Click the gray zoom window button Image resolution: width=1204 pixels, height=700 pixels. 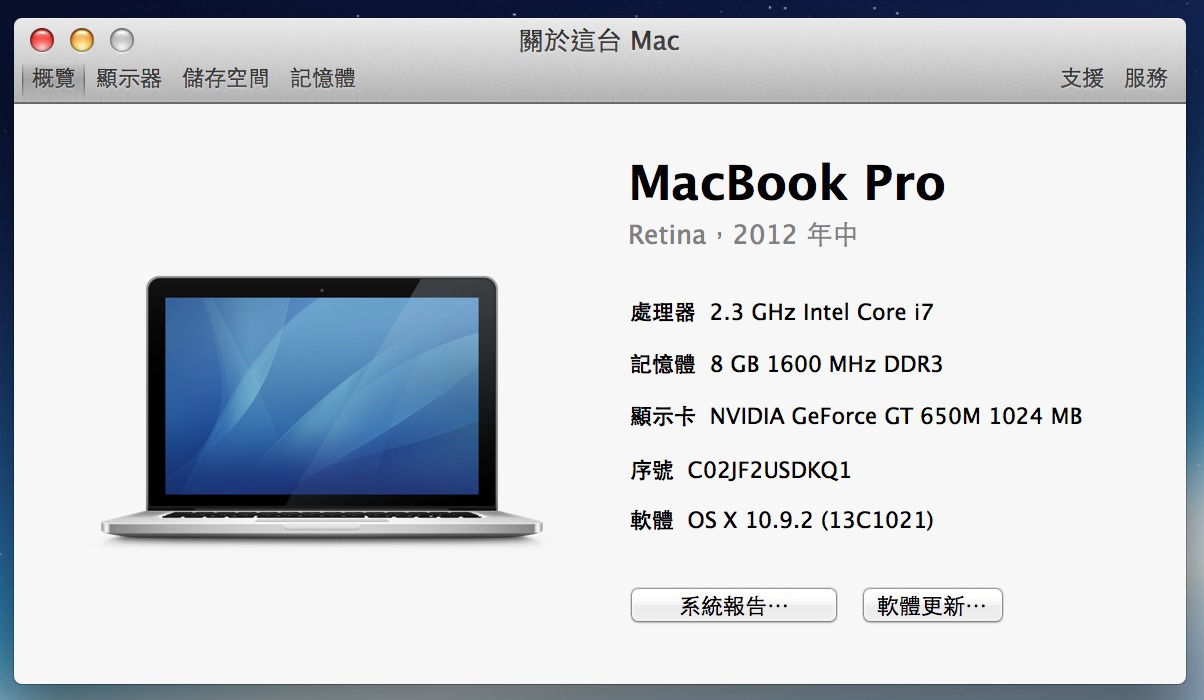pos(122,40)
